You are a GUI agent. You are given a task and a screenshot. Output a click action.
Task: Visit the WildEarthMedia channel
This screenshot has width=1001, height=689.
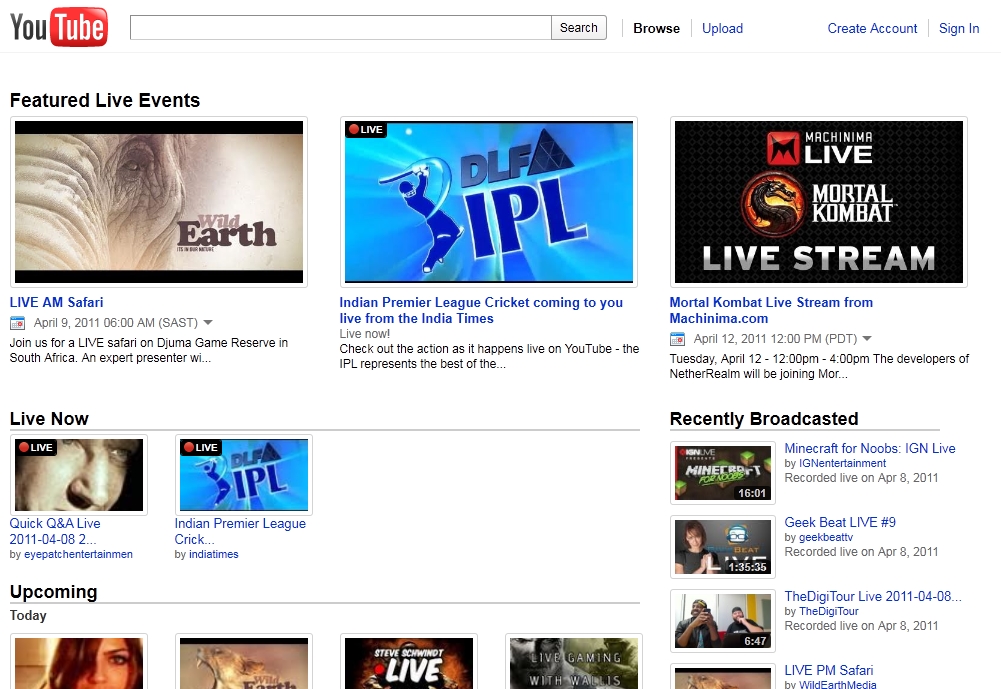(838, 685)
